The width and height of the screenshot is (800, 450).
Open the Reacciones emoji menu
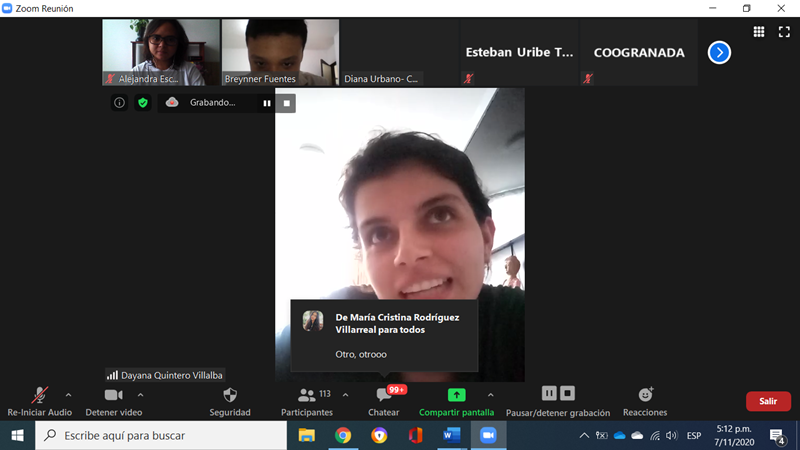(645, 402)
